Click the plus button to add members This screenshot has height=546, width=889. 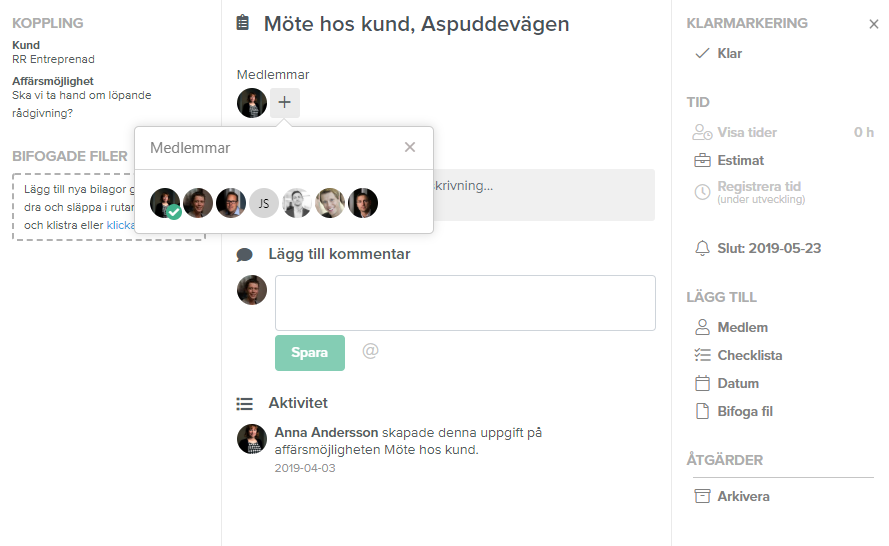coord(284,102)
